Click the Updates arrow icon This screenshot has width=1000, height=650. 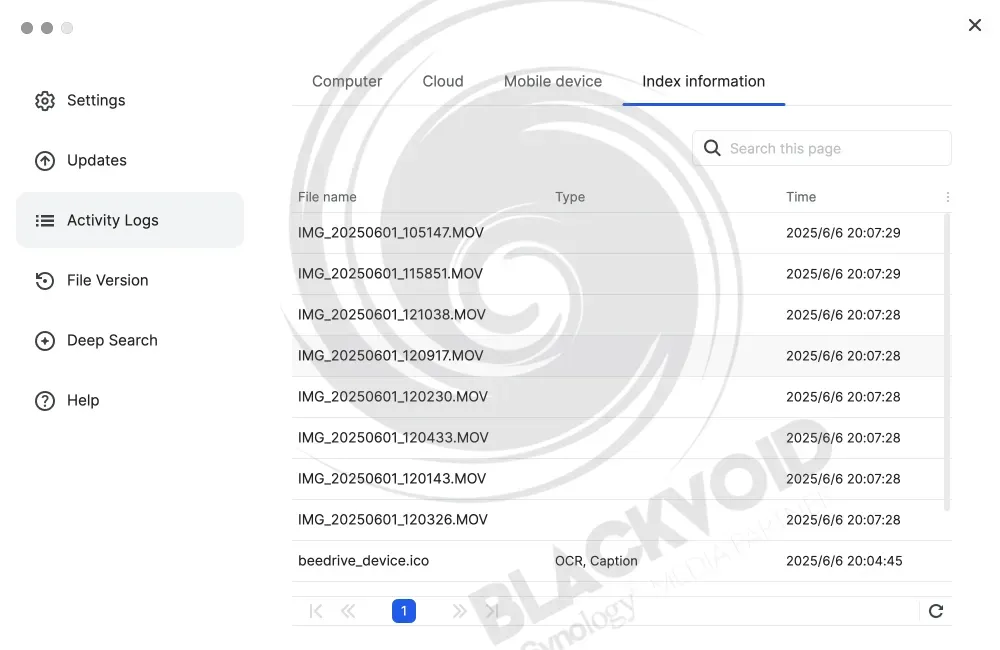45,161
